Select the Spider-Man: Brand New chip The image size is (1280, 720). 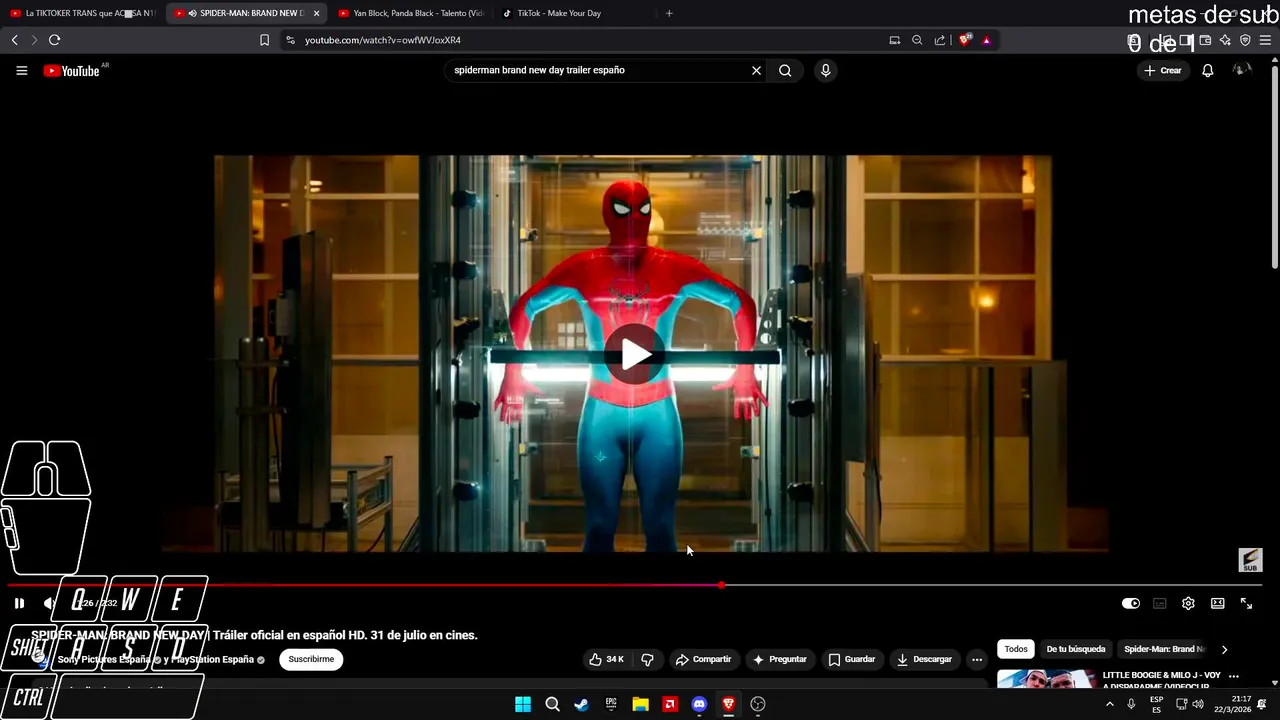[1164, 649]
